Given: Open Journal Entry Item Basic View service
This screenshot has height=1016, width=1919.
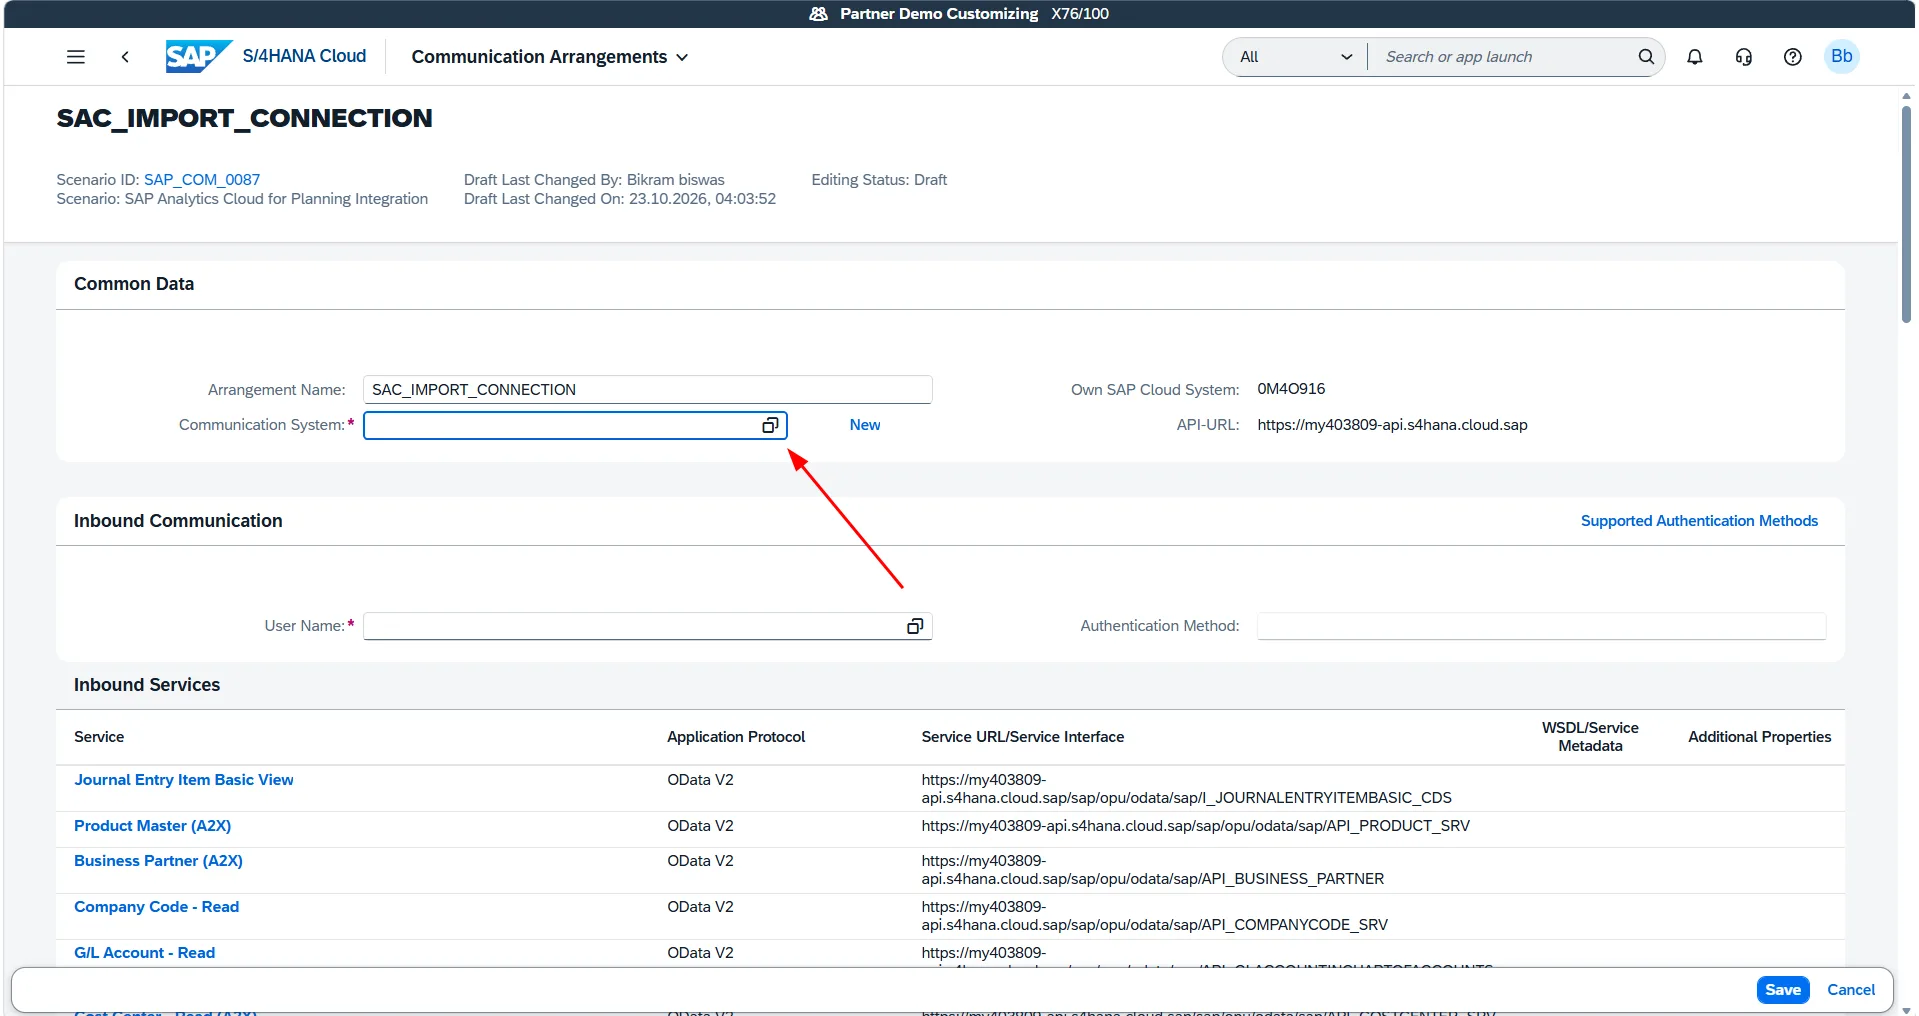Looking at the screenshot, I should (x=184, y=780).
